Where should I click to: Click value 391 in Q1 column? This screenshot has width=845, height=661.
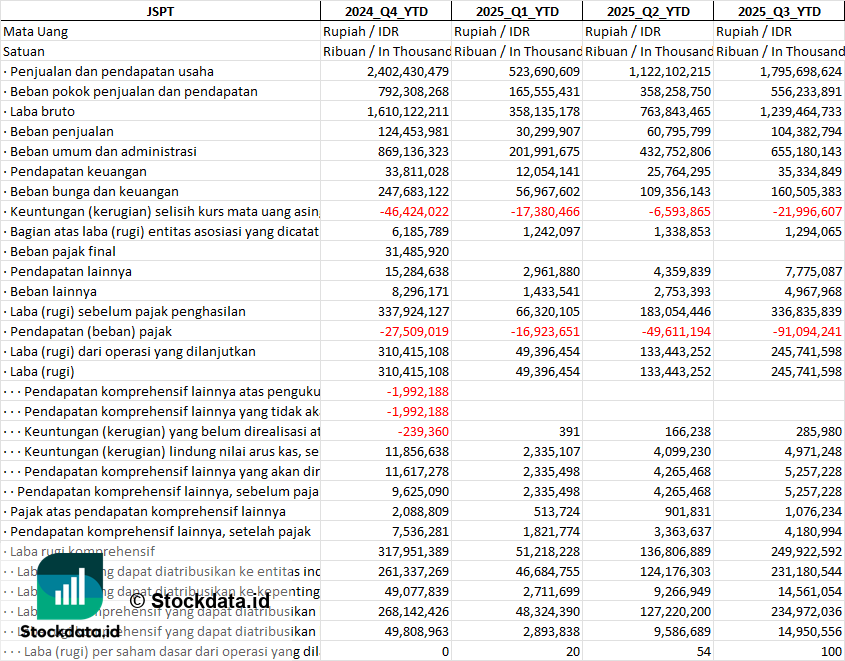[x=569, y=432]
